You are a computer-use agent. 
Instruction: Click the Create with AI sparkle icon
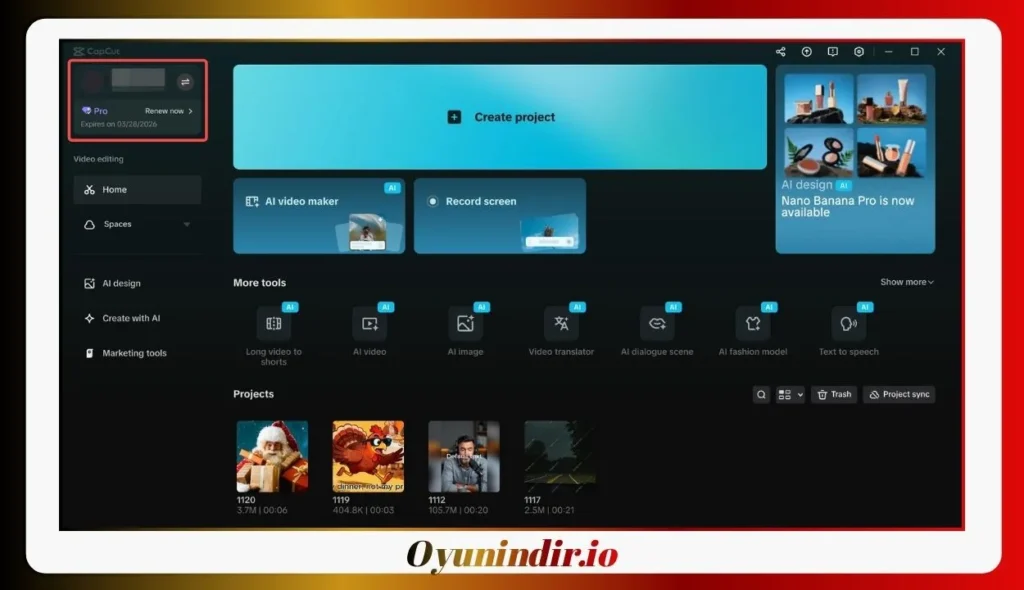(x=89, y=318)
